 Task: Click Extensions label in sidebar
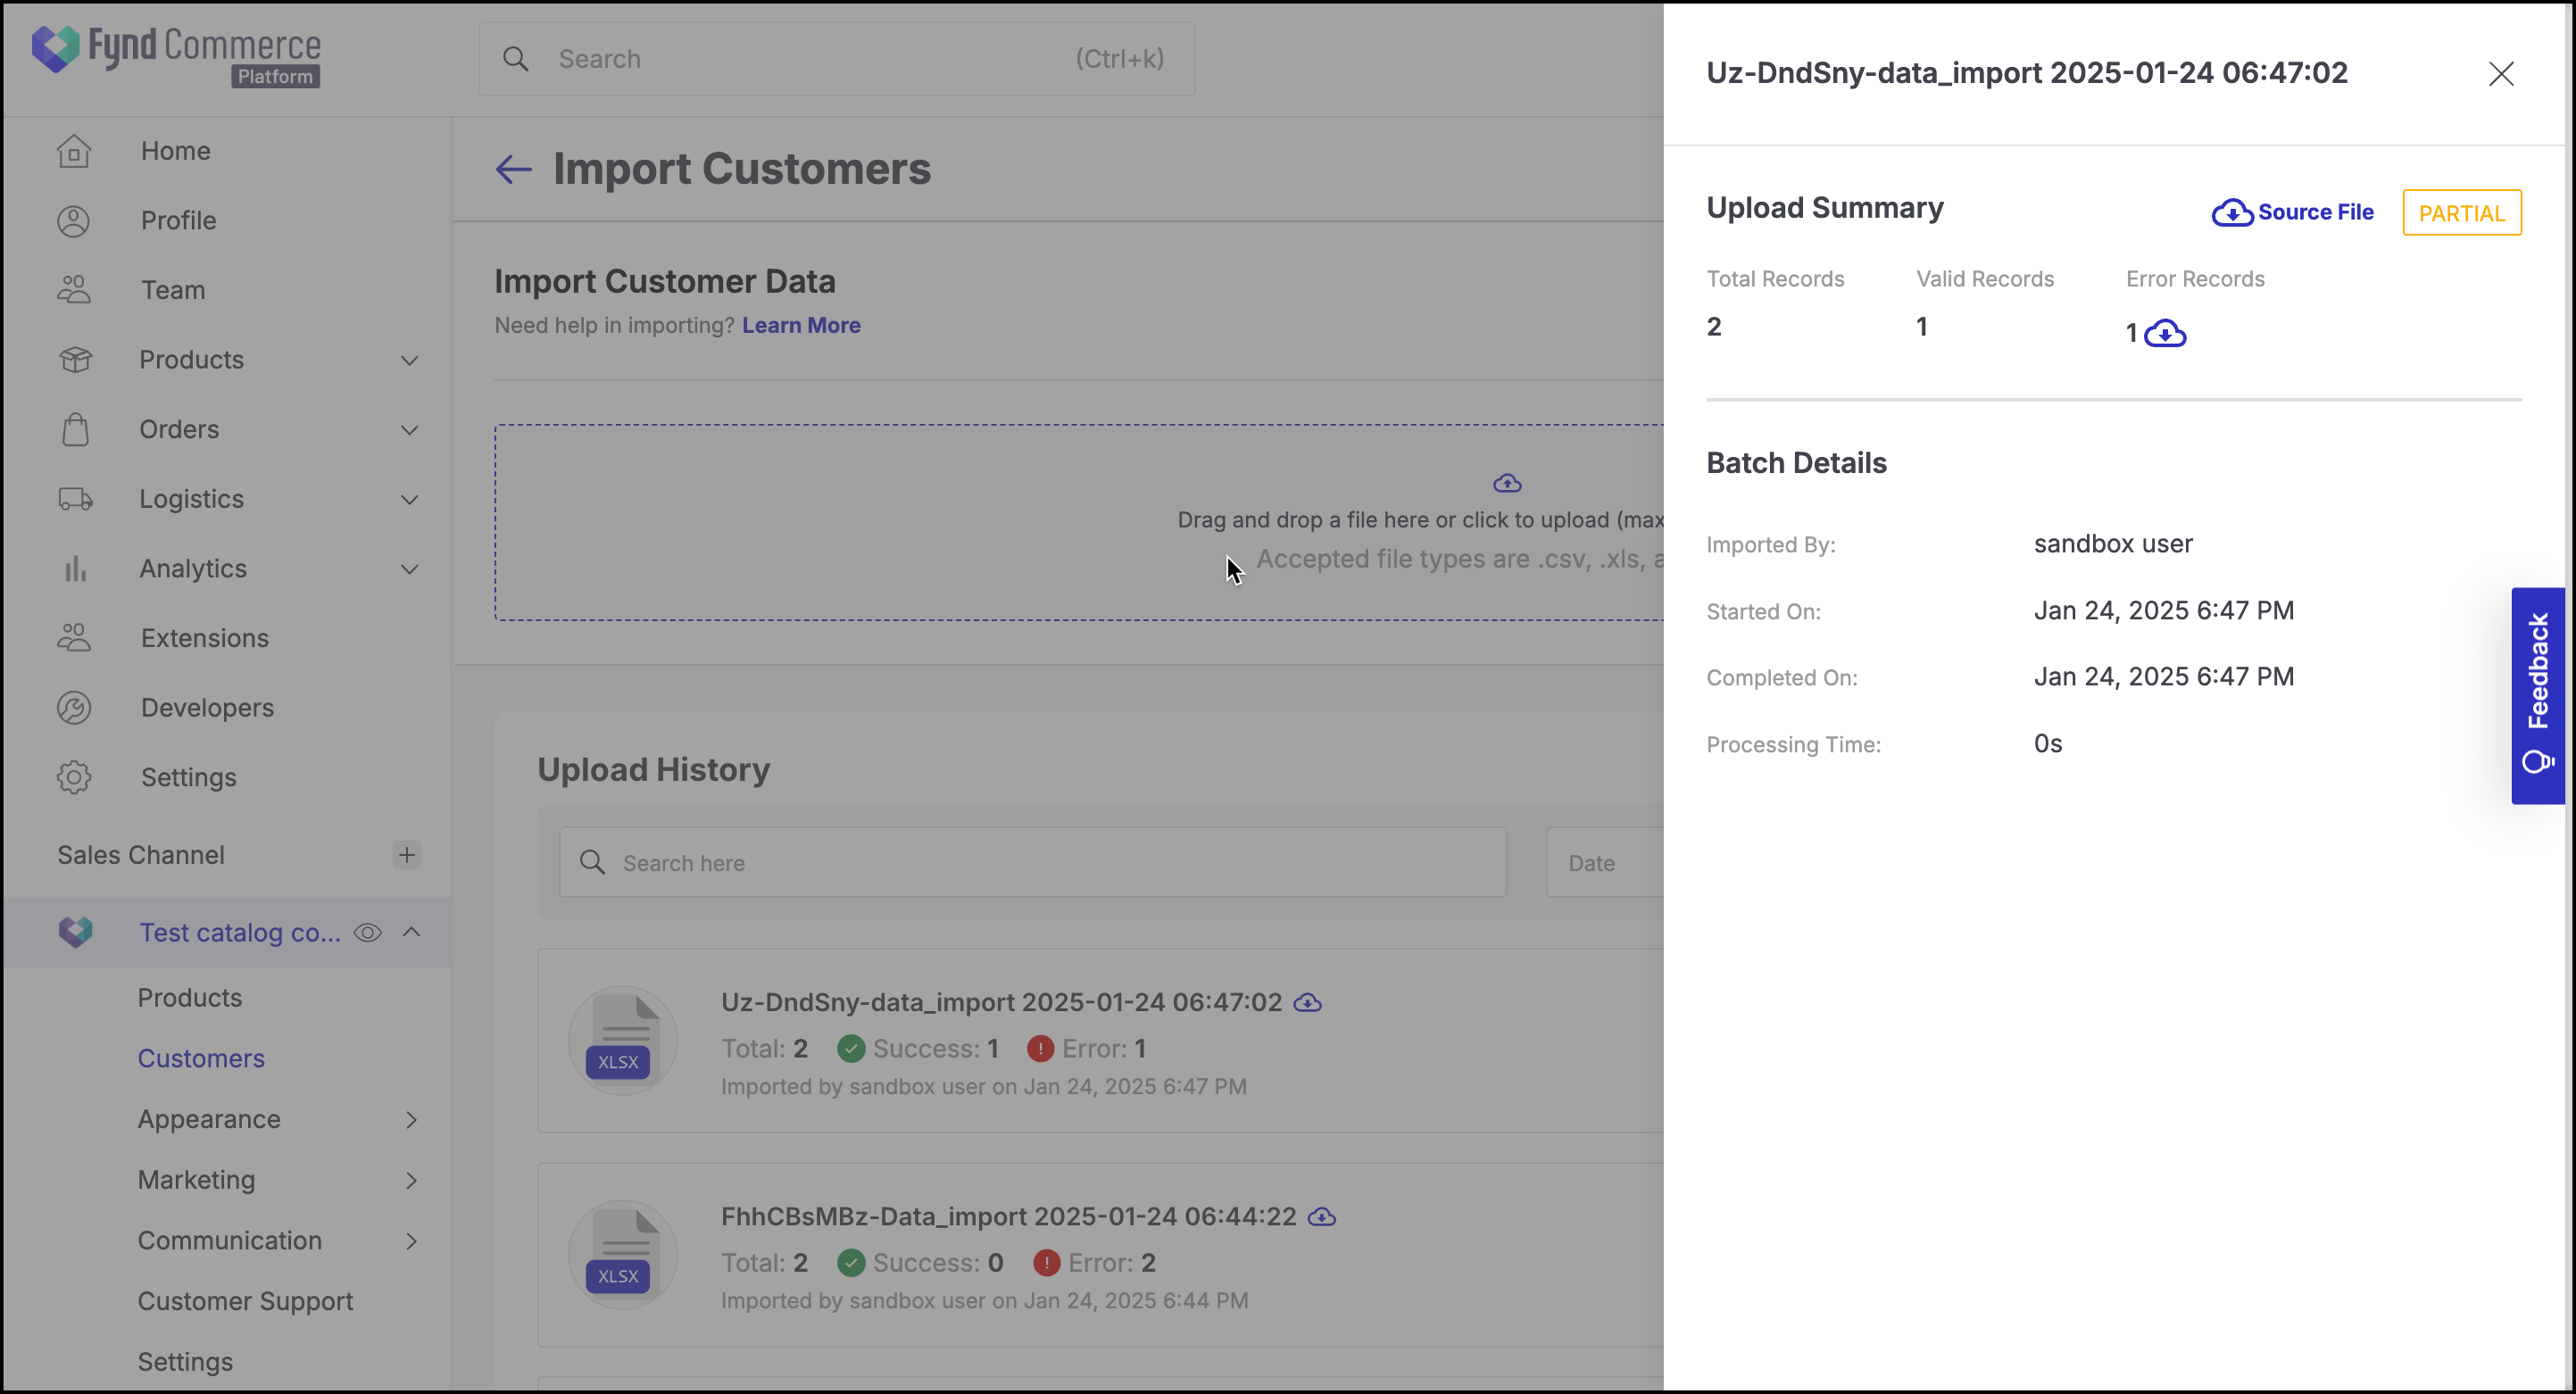click(205, 638)
